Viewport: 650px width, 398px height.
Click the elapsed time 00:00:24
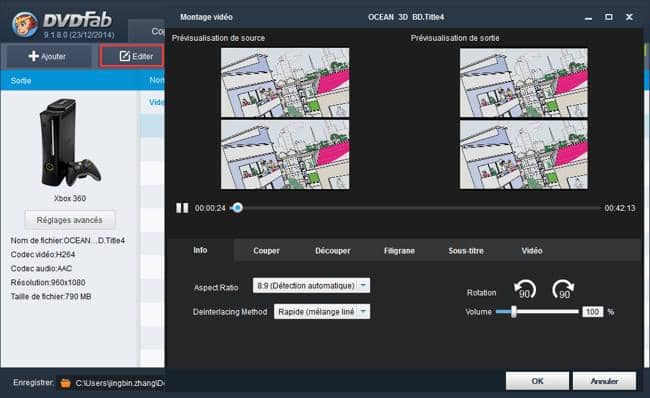[x=210, y=208]
